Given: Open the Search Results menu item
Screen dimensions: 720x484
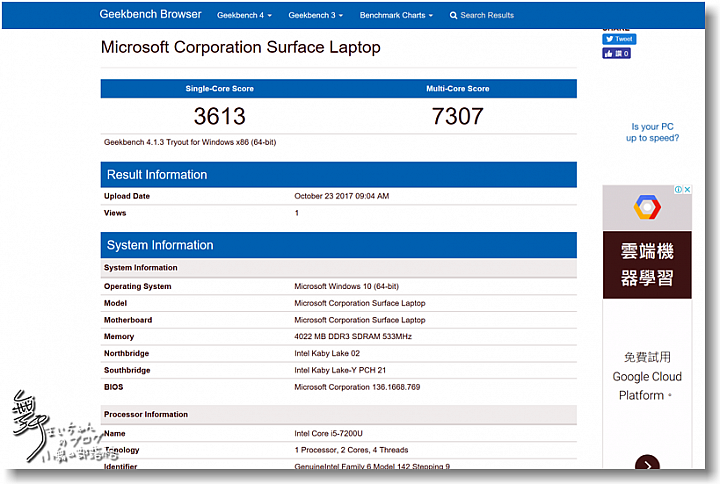Looking at the screenshot, I should coord(482,15).
